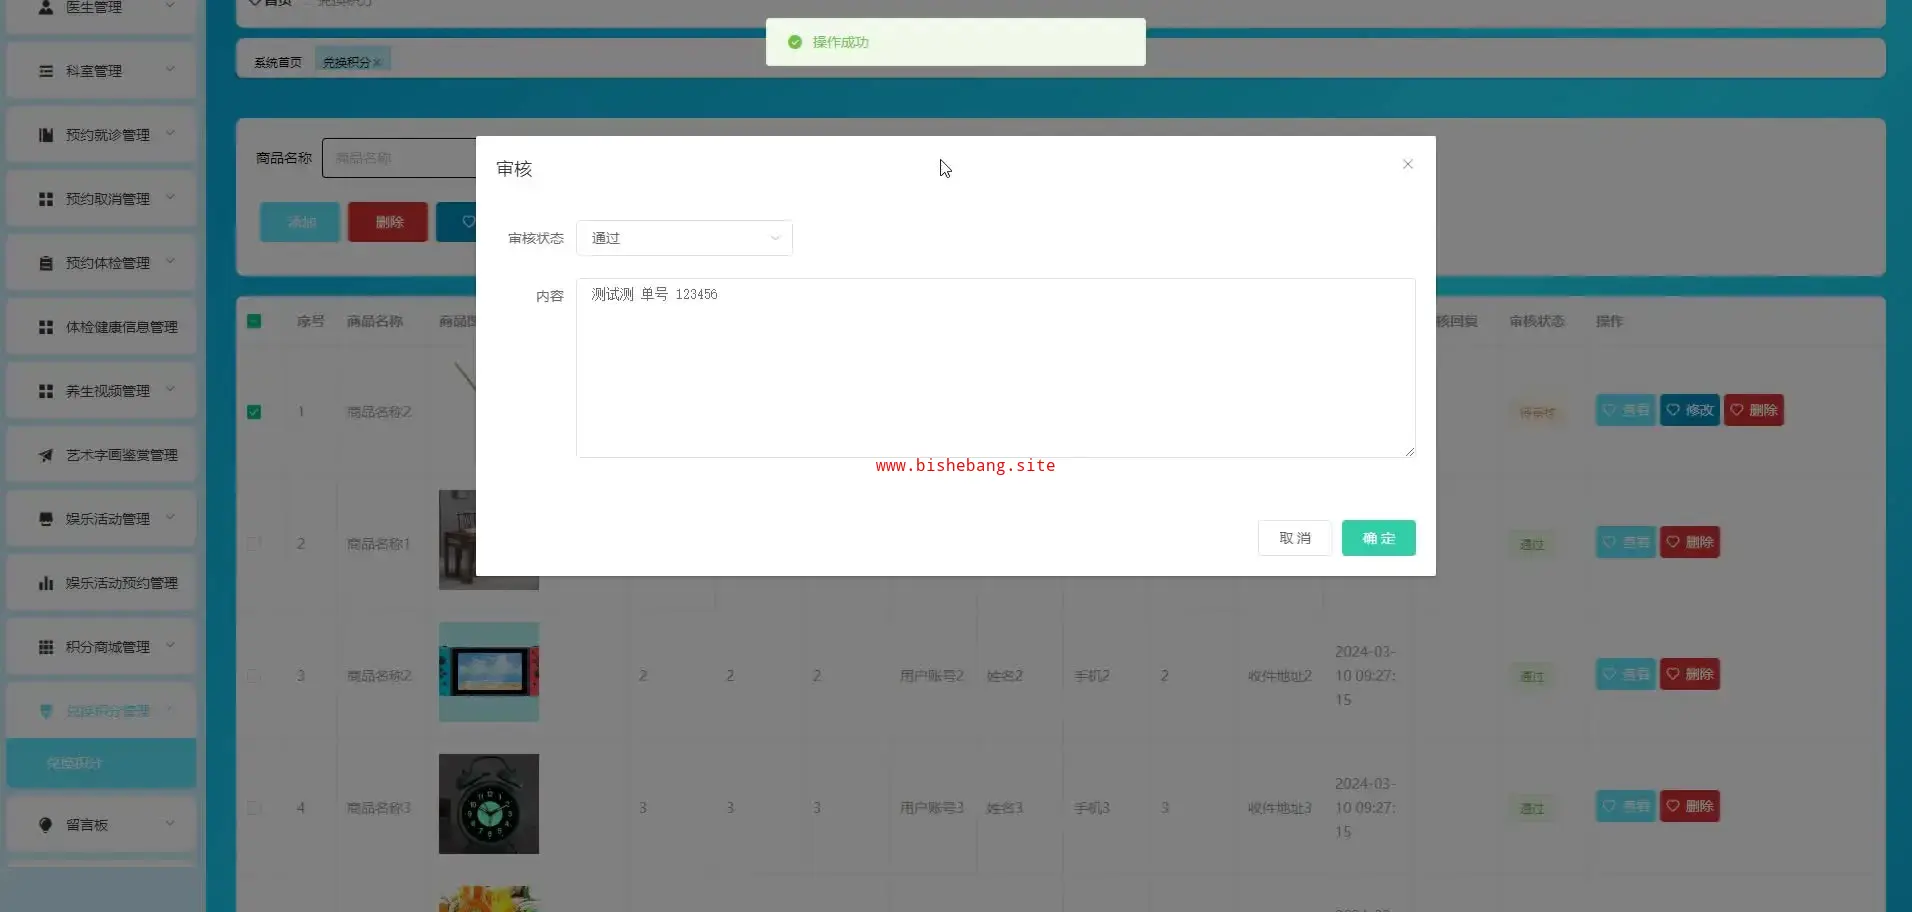The height and width of the screenshot is (912, 1912).
Task: Click 删除 for row 2
Action: click(1690, 542)
